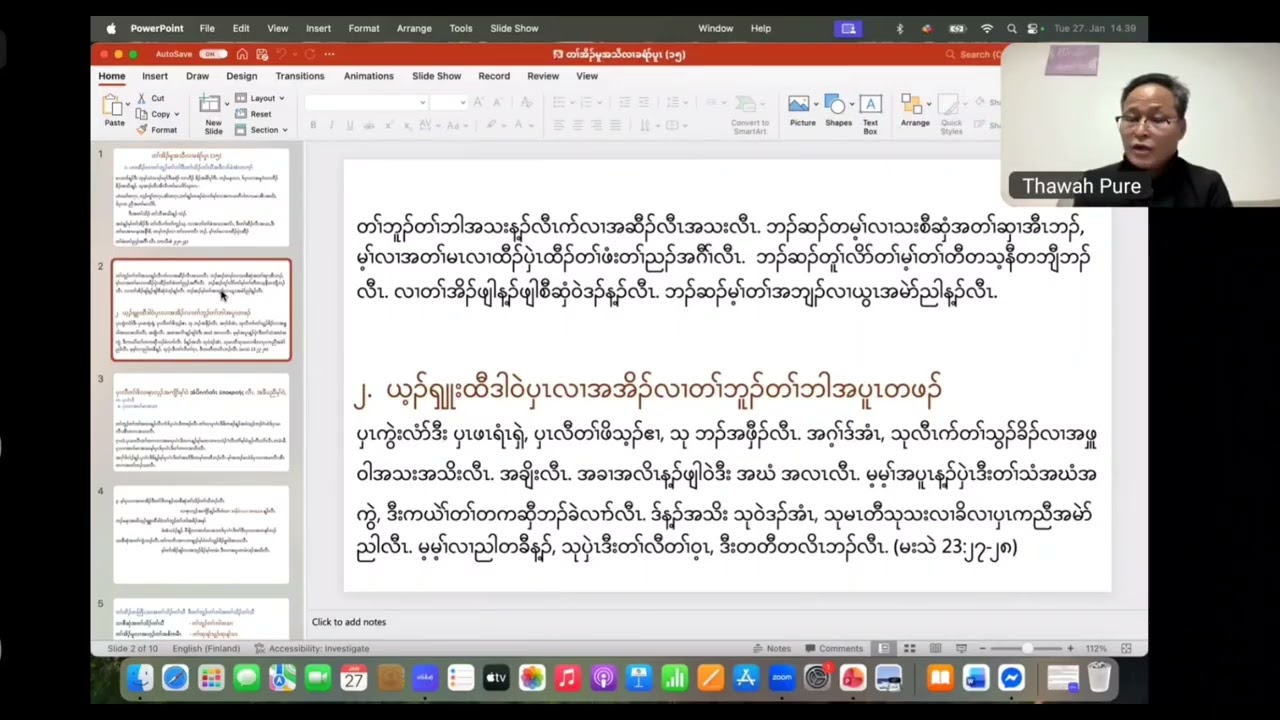Open the Animations ribbon tab
Viewport: 1280px width, 720px height.
click(x=368, y=76)
